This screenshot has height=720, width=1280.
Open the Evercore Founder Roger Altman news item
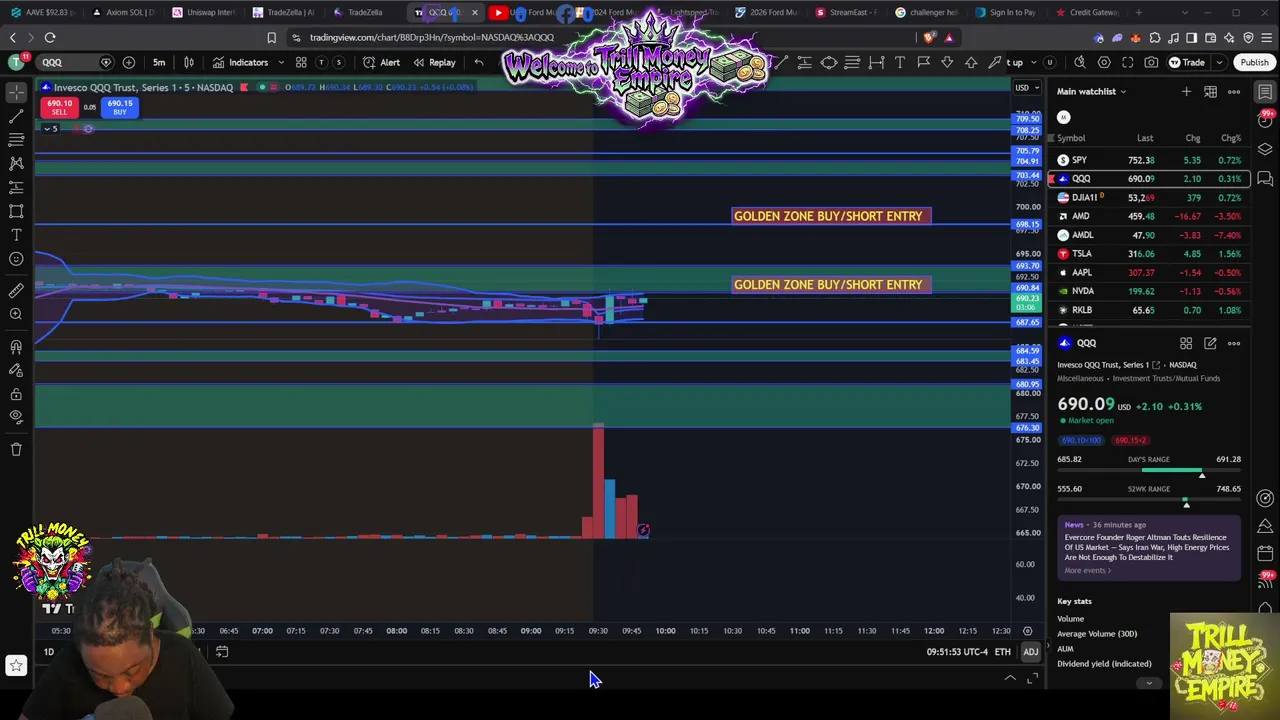(1146, 547)
